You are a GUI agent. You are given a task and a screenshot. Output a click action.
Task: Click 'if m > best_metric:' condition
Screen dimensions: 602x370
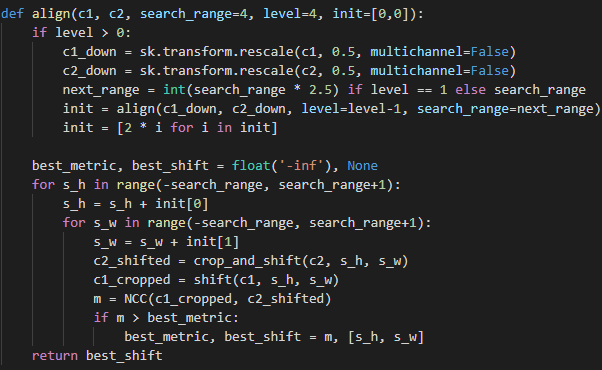pos(166,318)
